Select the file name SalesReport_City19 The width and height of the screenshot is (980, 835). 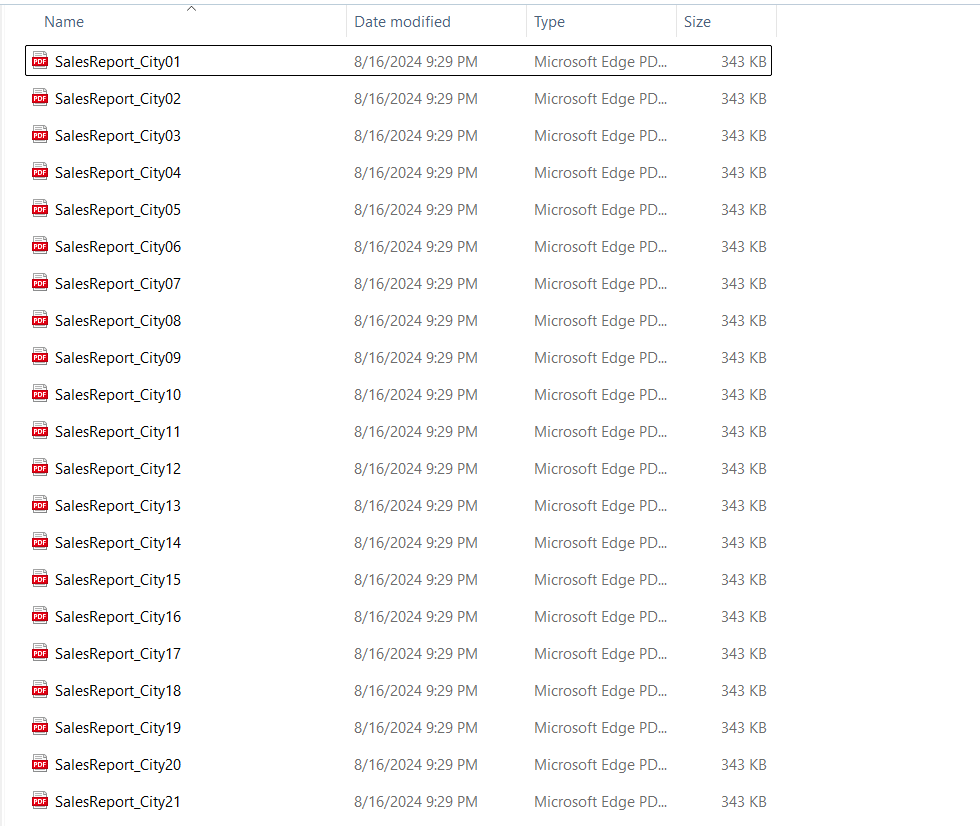[x=118, y=728]
